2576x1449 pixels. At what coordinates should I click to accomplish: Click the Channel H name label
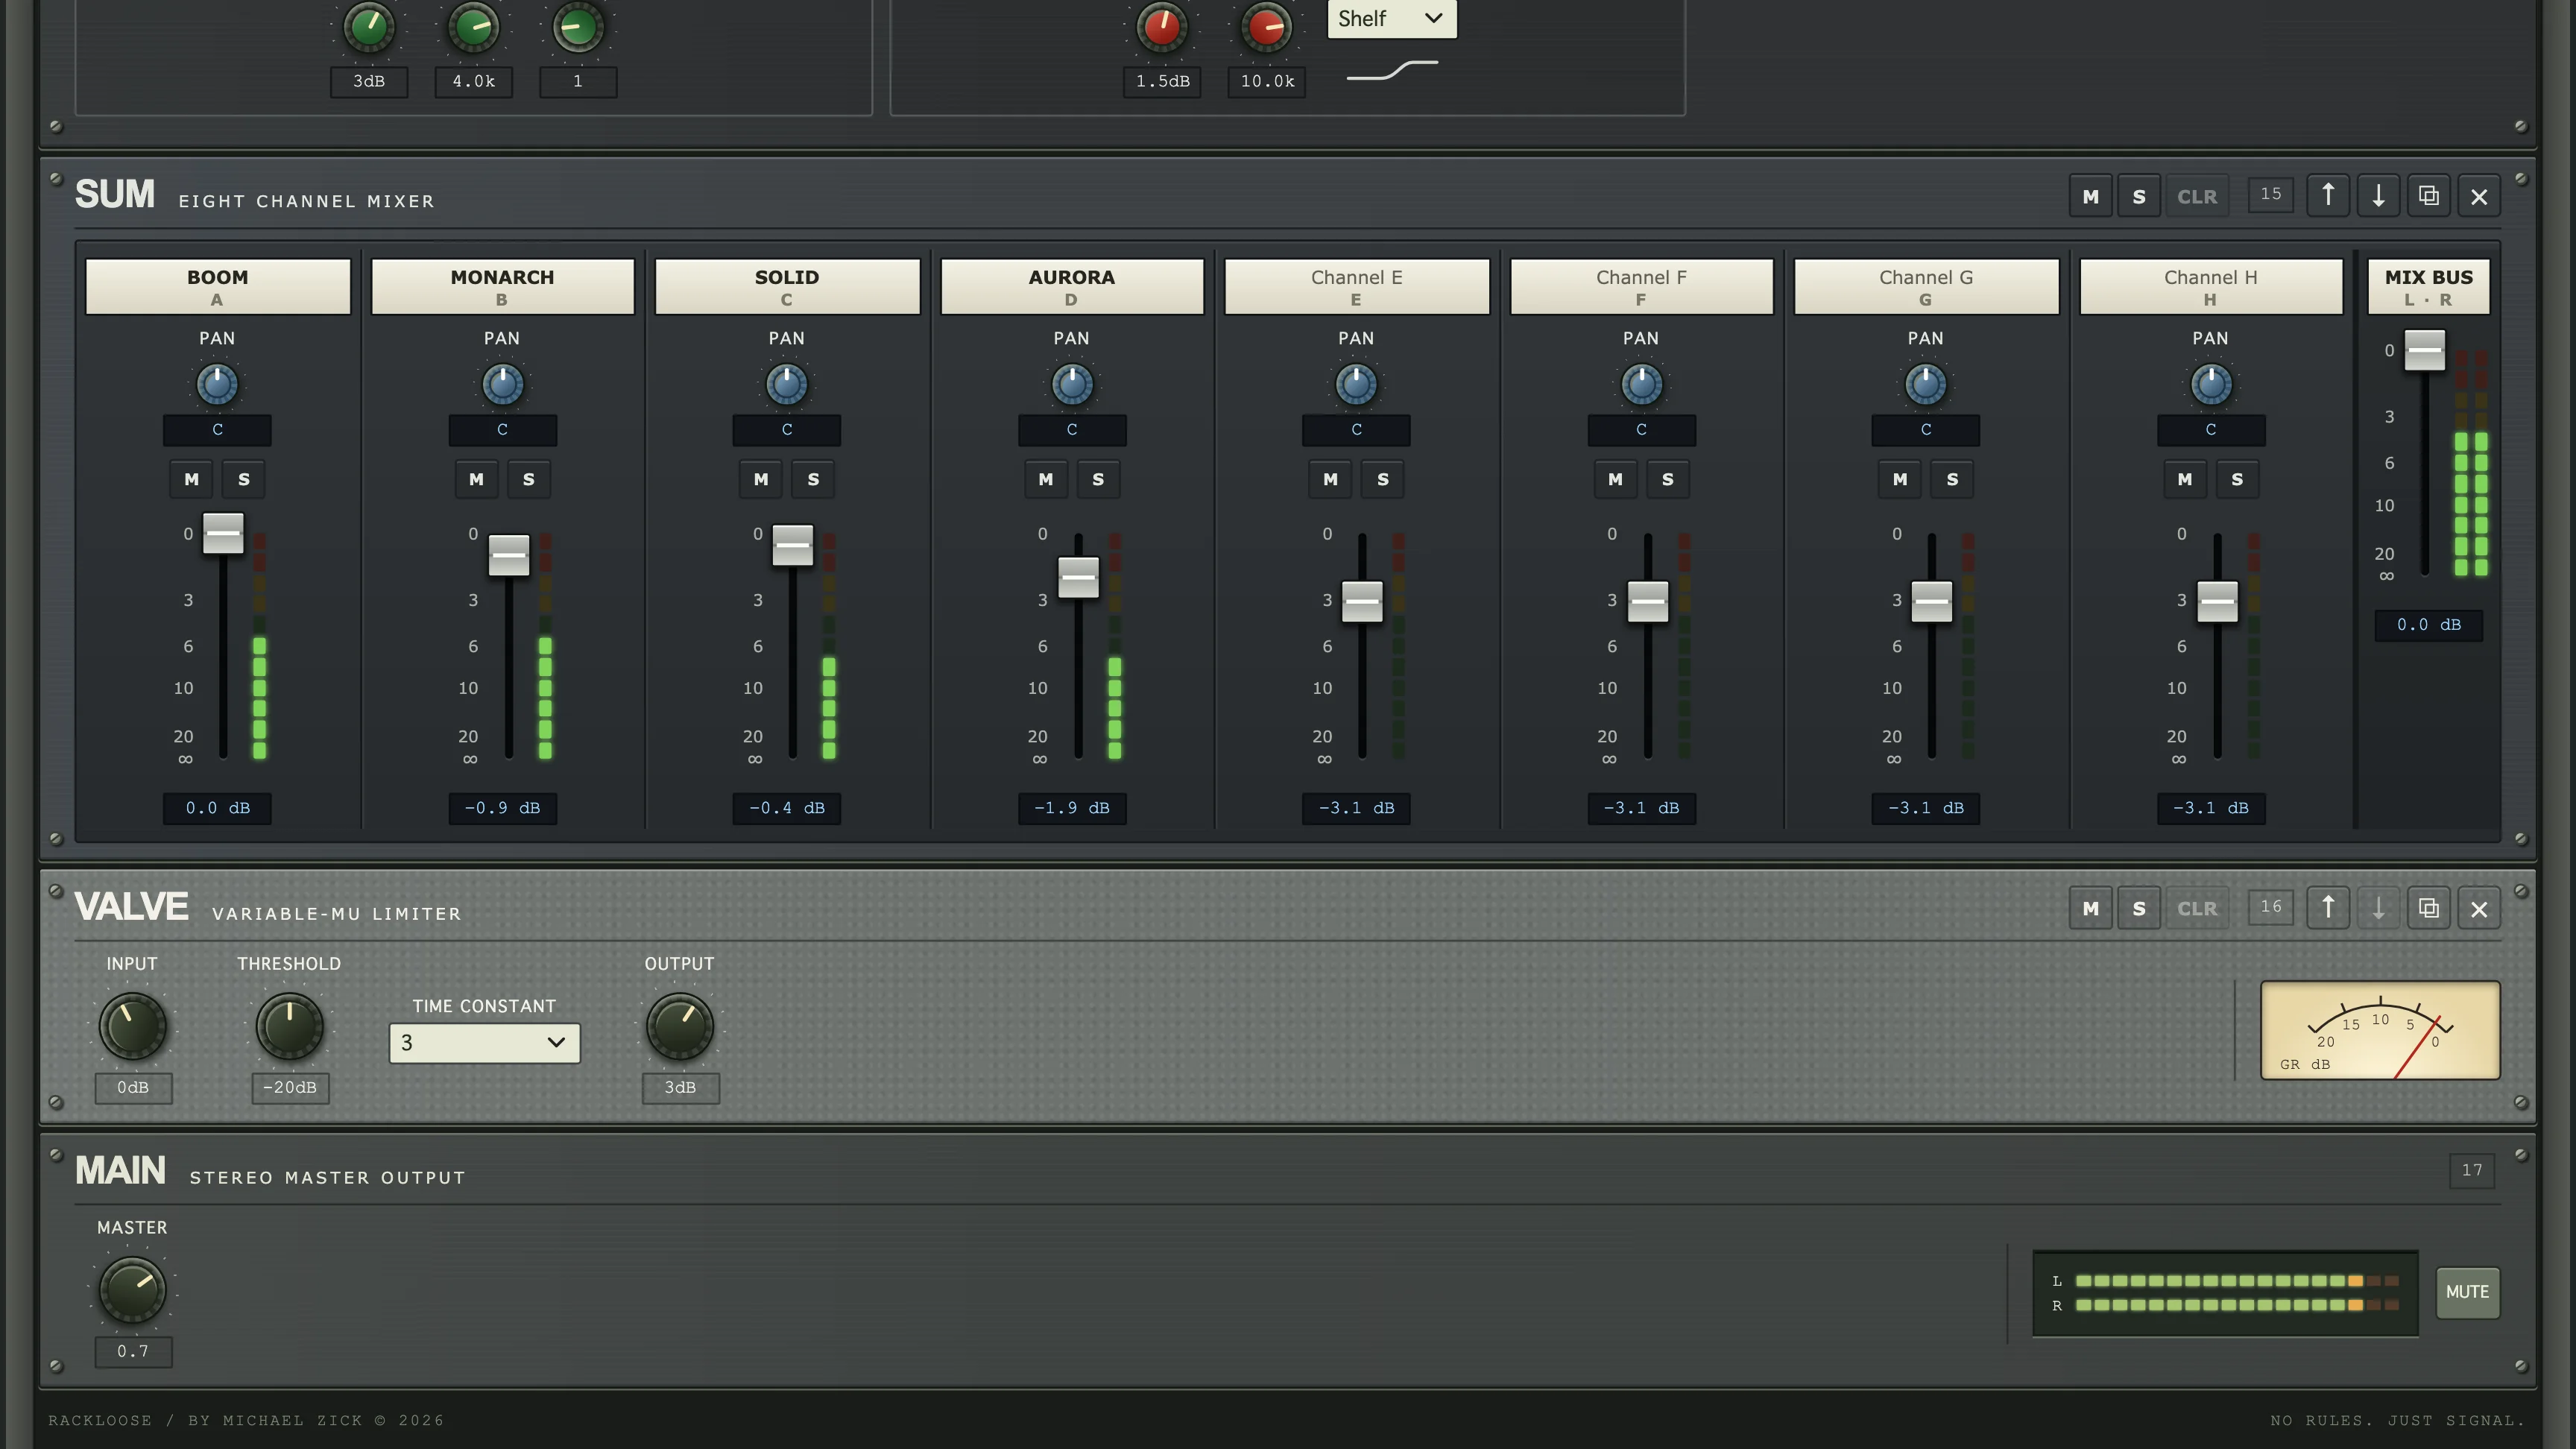pyautogui.click(x=2210, y=286)
